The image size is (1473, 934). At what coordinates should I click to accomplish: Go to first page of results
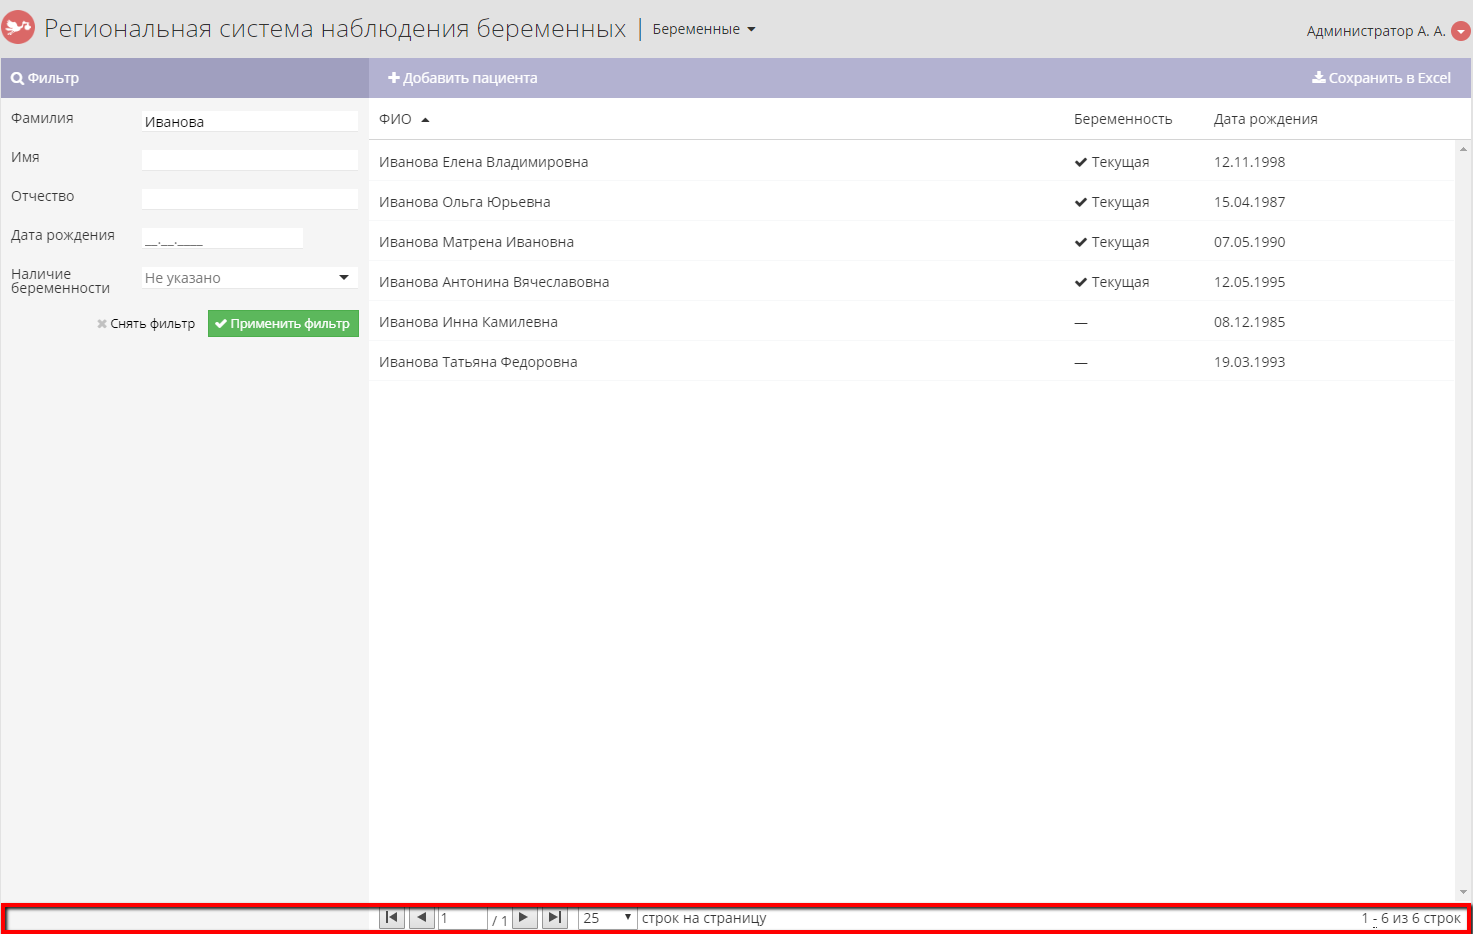pos(392,918)
